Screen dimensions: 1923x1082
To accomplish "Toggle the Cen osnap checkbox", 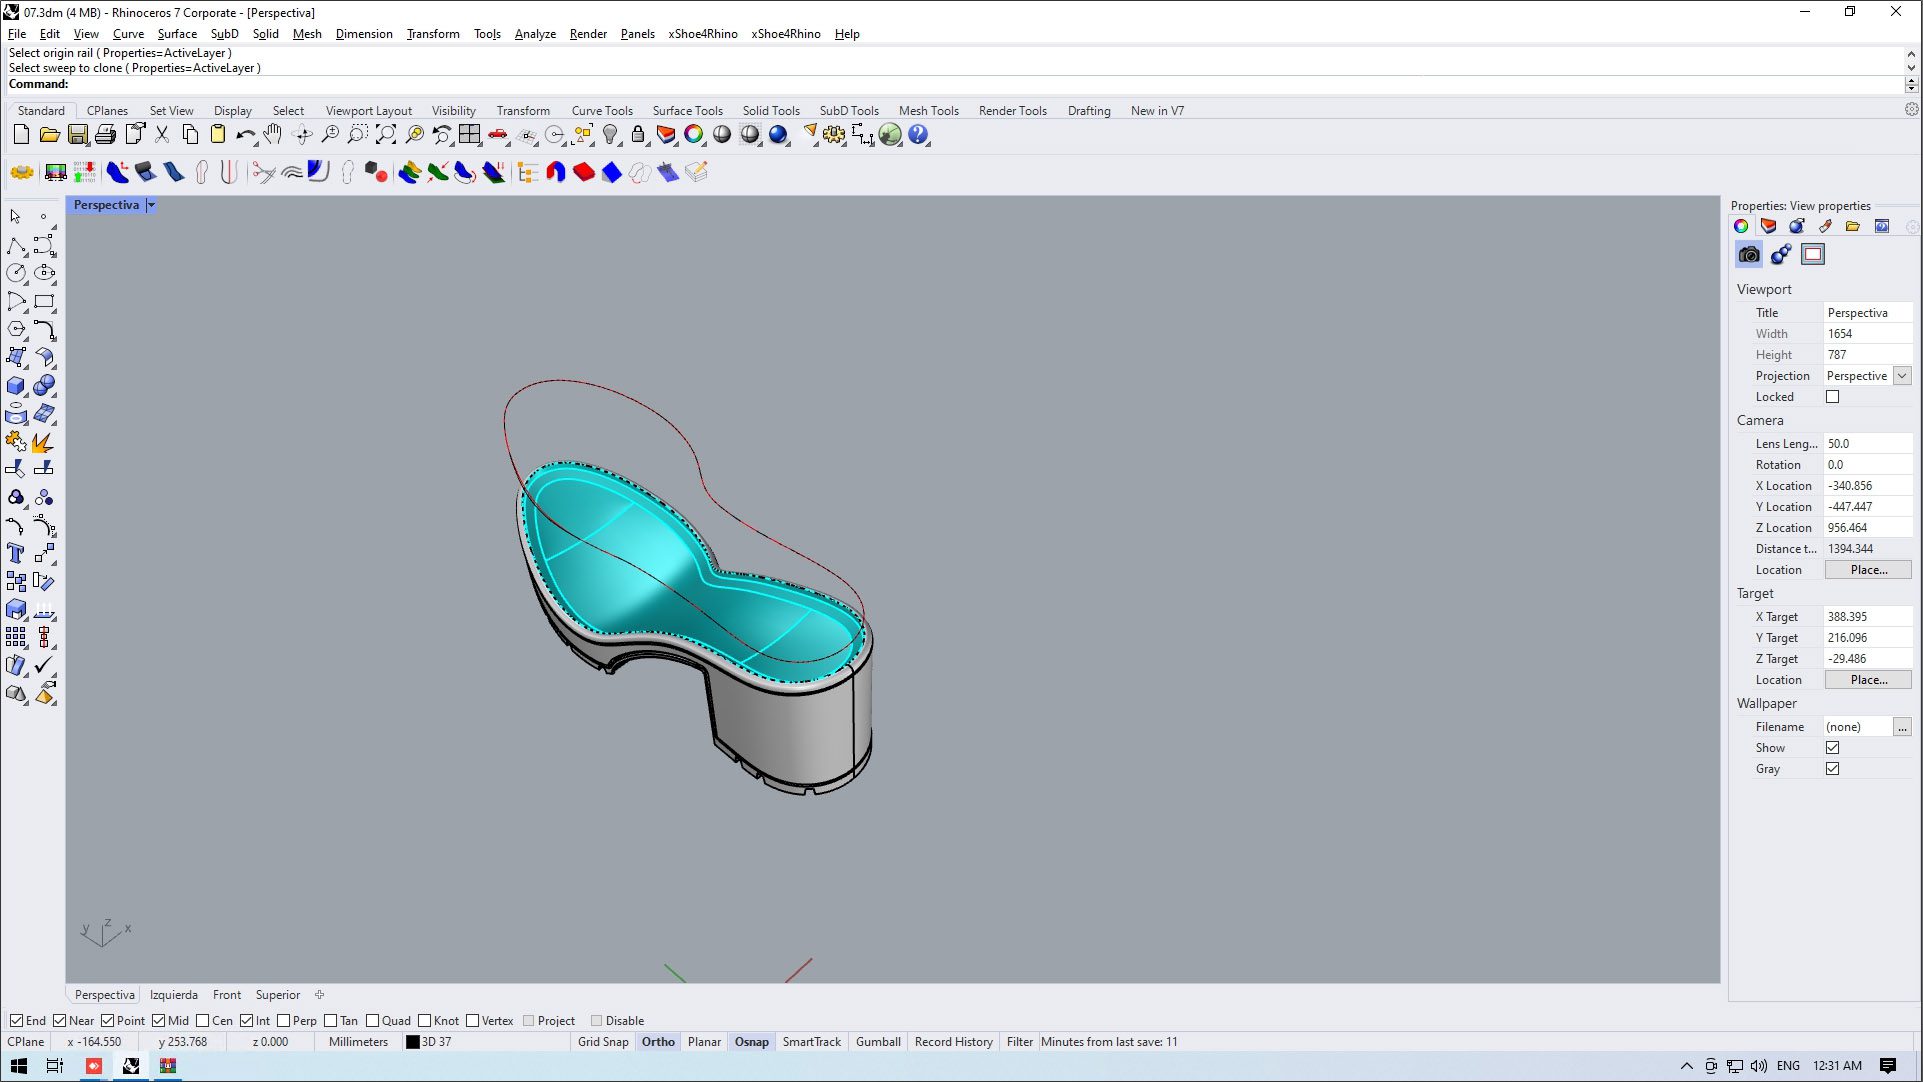I will tap(203, 1020).
